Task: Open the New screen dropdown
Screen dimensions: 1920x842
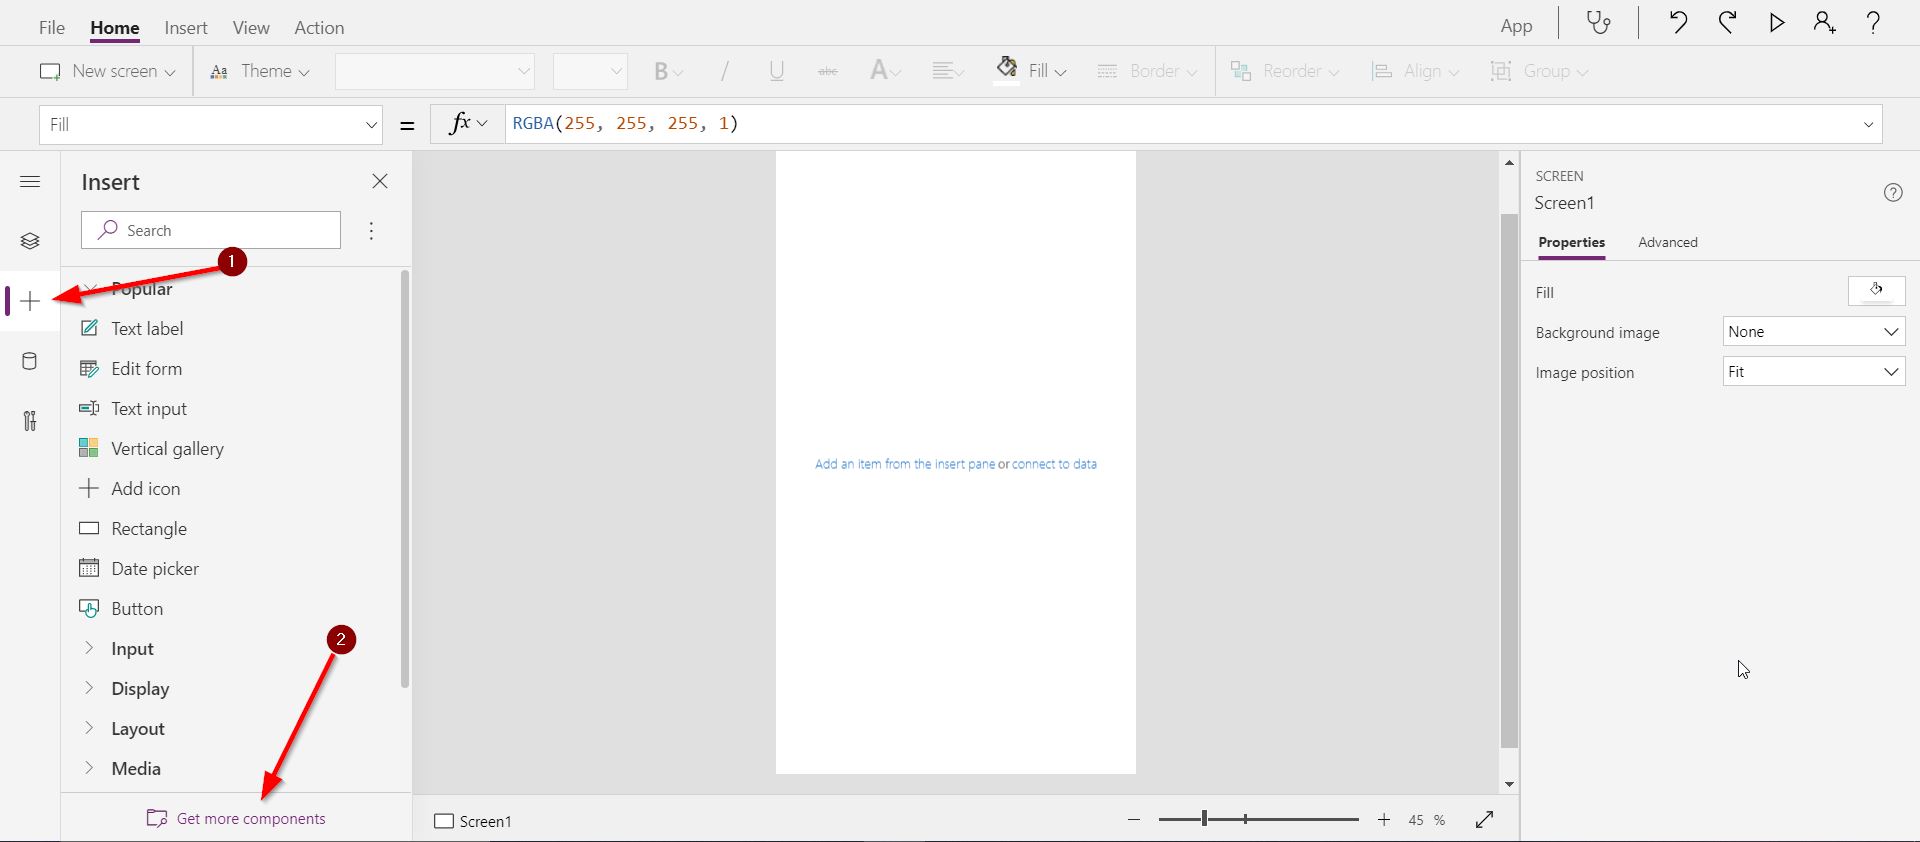Action: coord(107,71)
